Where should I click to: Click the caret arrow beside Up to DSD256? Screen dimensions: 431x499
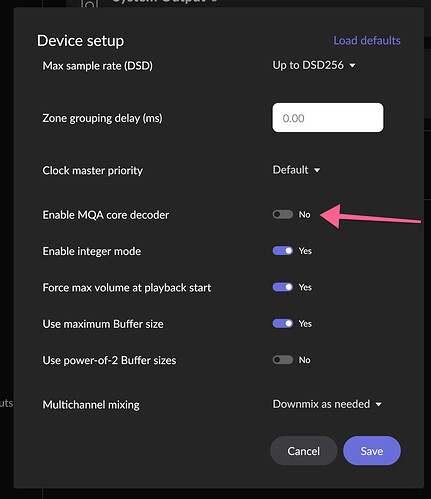(x=352, y=66)
